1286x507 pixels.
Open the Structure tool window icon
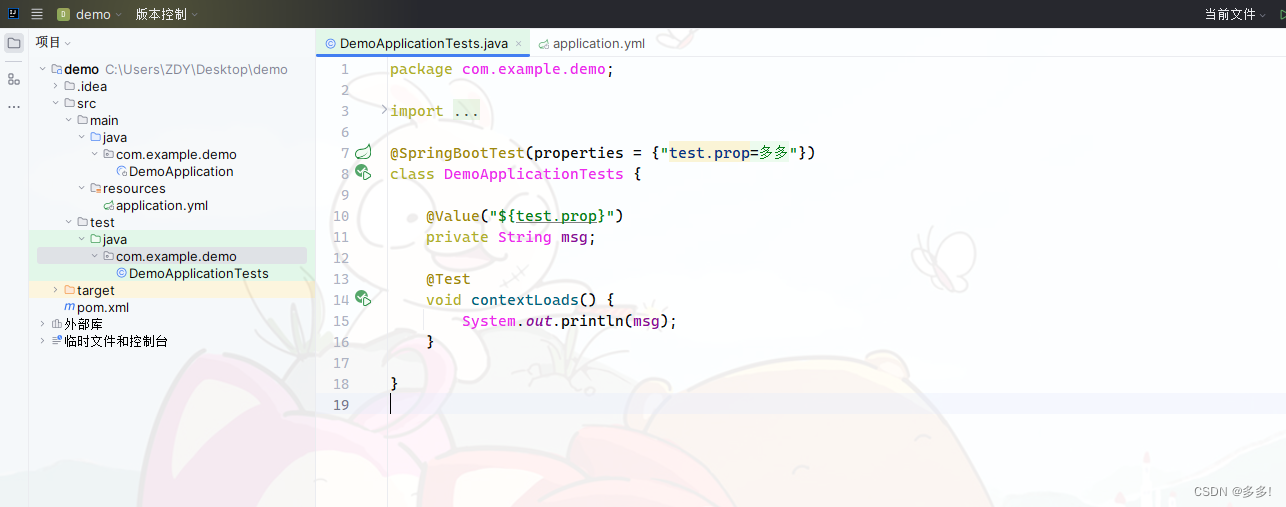14,79
